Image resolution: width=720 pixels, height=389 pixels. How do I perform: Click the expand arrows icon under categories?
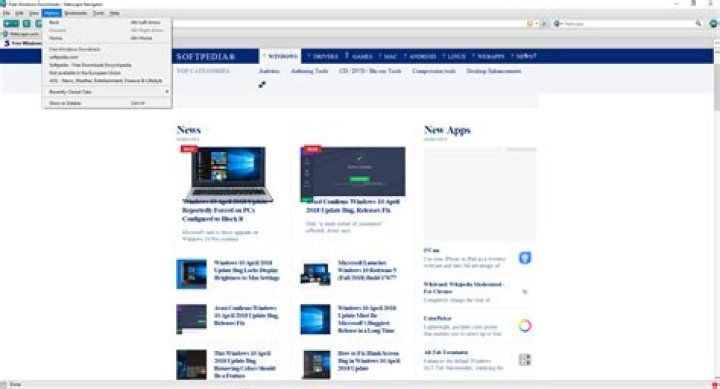pos(262,85)
